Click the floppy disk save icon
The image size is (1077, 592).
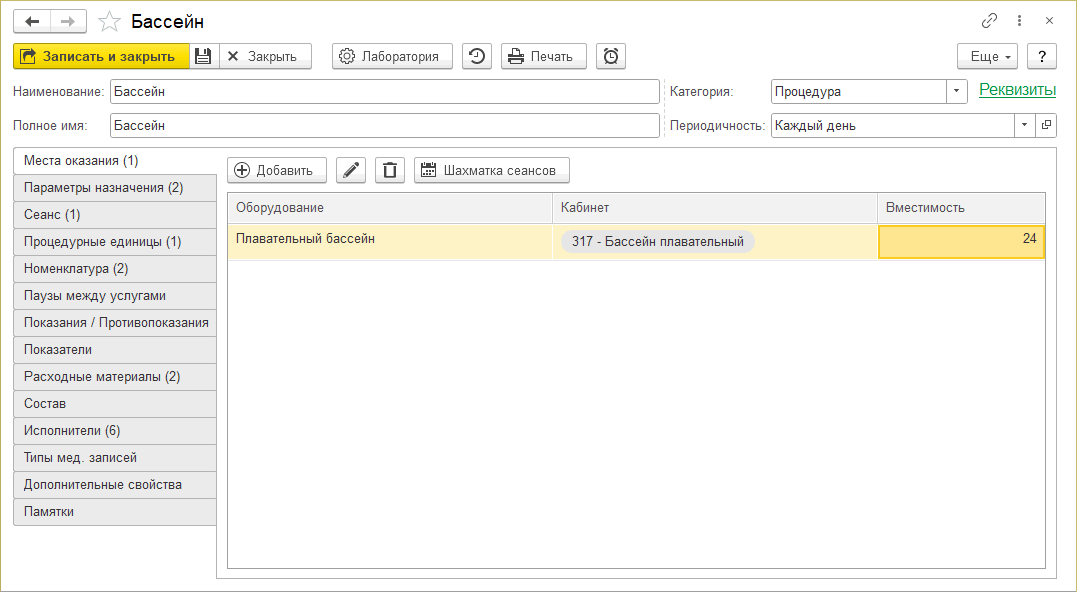203,56
